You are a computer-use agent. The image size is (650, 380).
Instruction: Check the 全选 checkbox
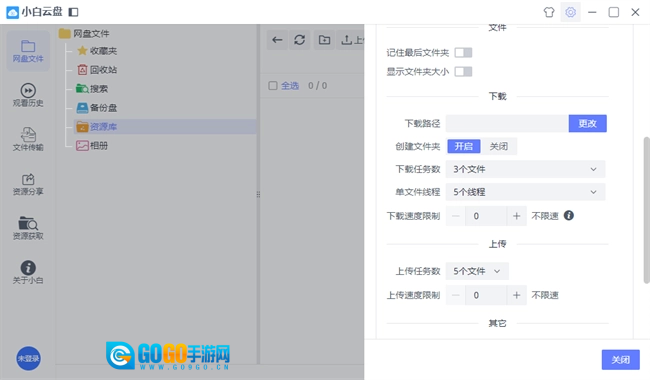coord(273,86)
